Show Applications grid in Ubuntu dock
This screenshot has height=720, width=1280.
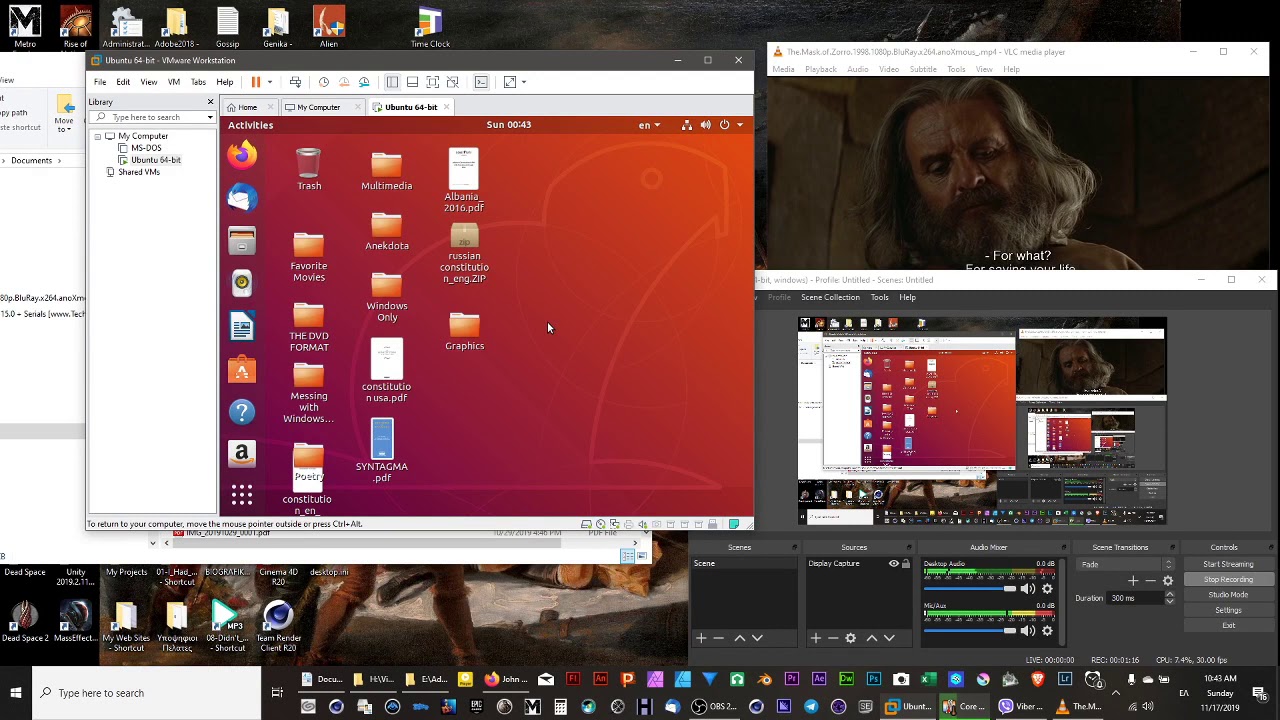pos(241,495)
